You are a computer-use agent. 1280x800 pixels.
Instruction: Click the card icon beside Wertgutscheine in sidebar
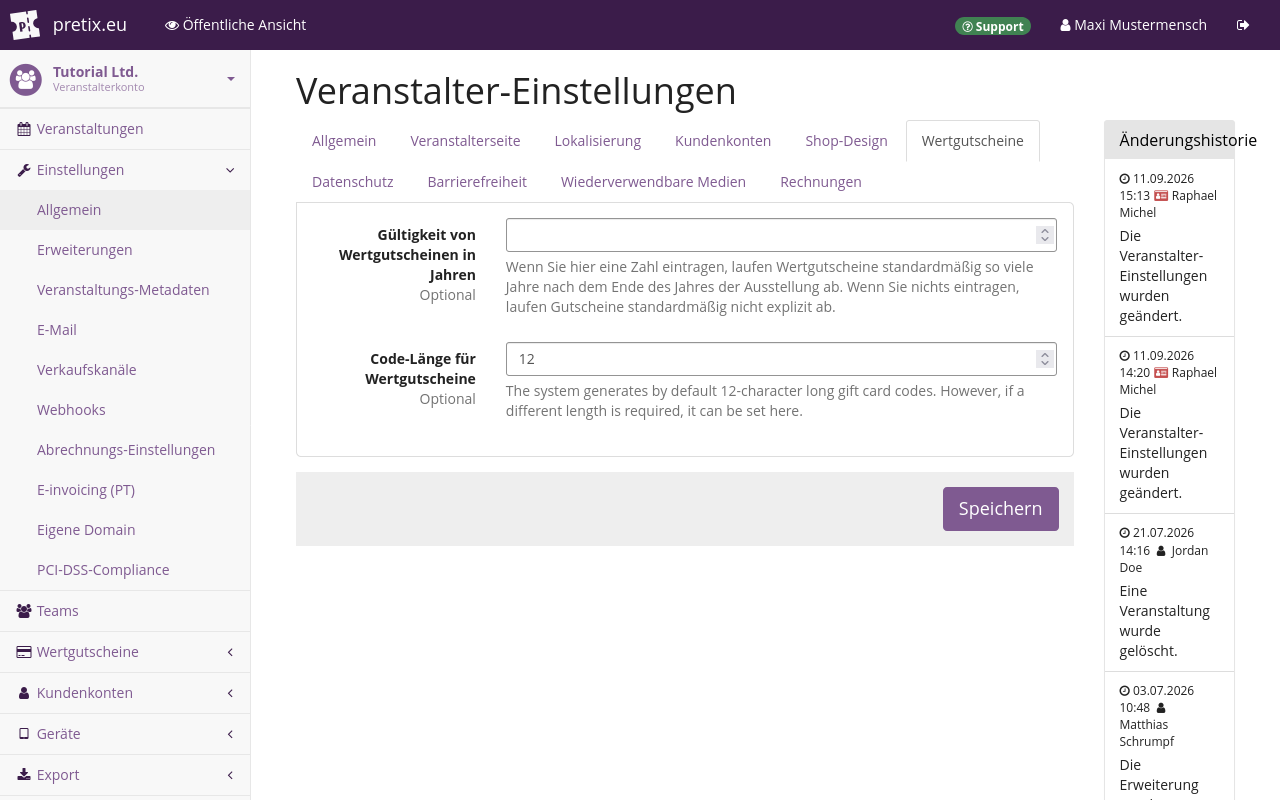coord(24,652)
